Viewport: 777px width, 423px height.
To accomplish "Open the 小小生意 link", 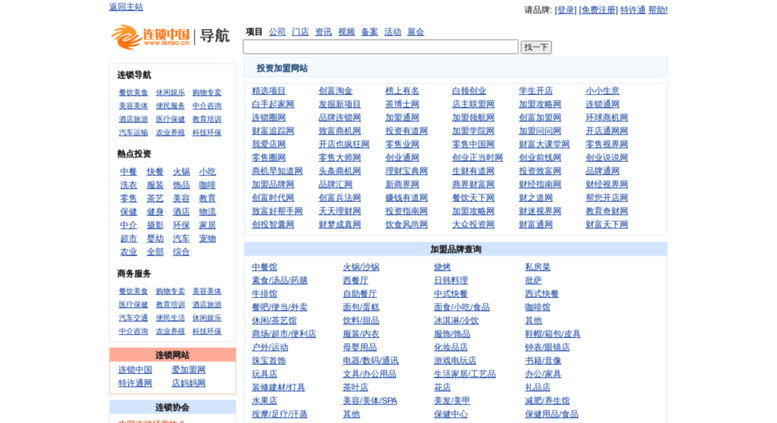I will (603, 91).
